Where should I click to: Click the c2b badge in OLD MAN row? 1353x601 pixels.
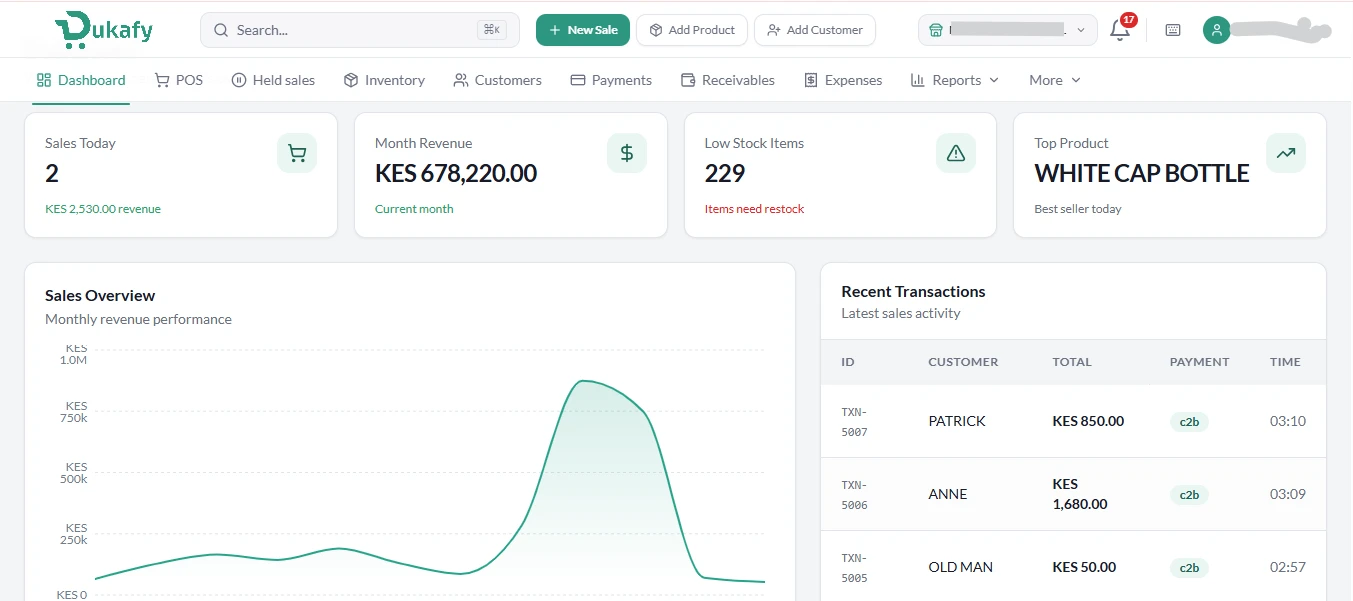coord(1189,568)
